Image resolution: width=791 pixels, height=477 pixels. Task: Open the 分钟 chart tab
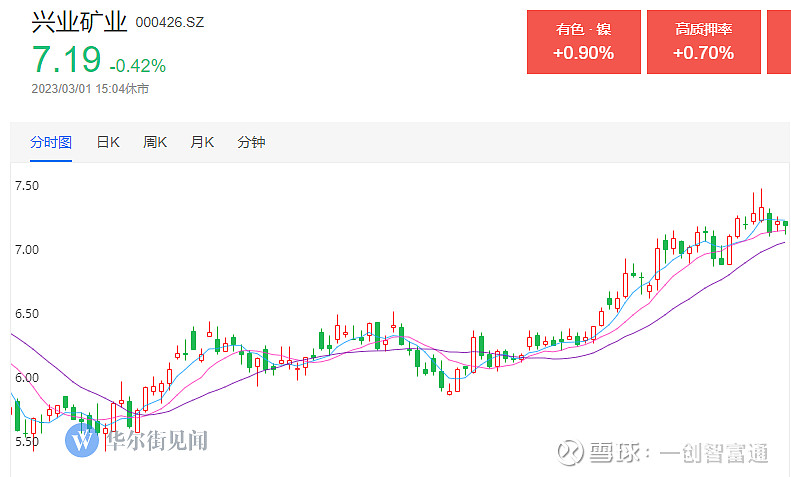[251, 143]
